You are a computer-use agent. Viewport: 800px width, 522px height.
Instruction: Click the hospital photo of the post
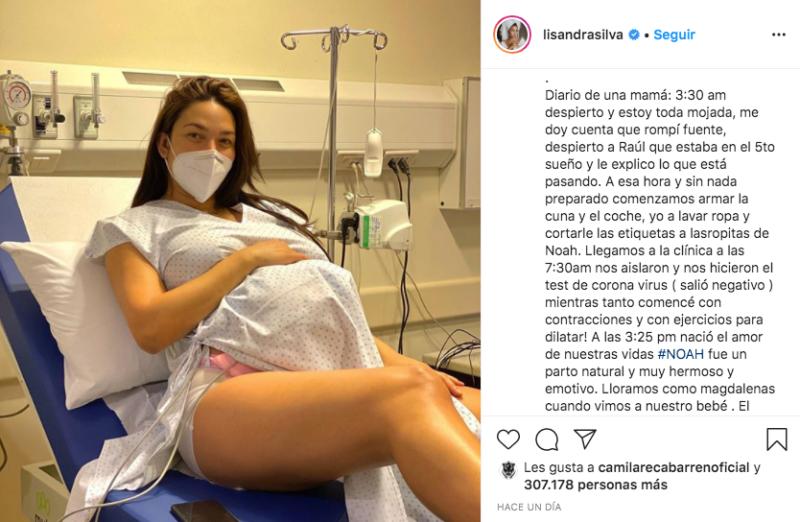[x=240, y=261]
